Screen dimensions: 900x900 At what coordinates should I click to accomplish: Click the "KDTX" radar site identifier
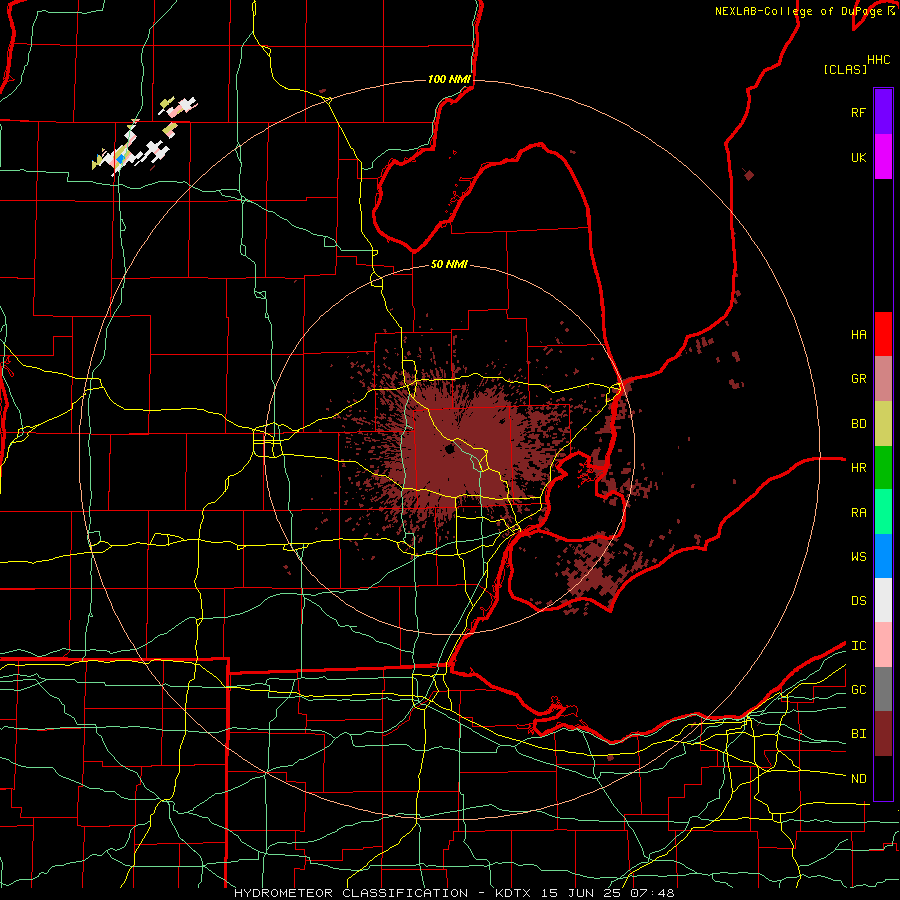click(x=513, y=893)
